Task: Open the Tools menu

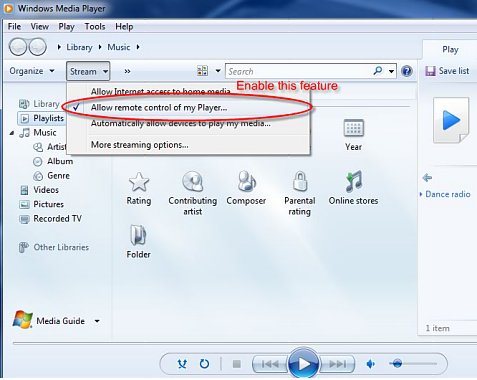Action: point(95,26)
